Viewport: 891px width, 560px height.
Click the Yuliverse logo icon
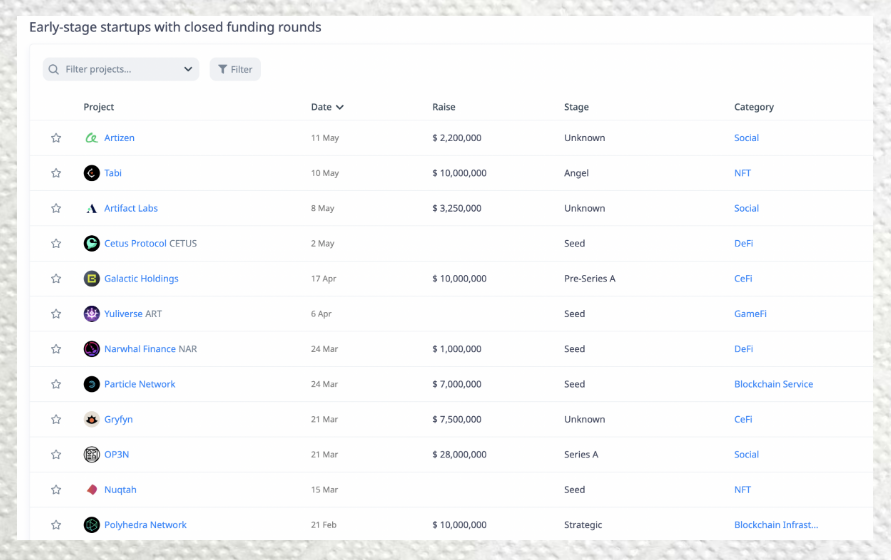click(91, 314)
